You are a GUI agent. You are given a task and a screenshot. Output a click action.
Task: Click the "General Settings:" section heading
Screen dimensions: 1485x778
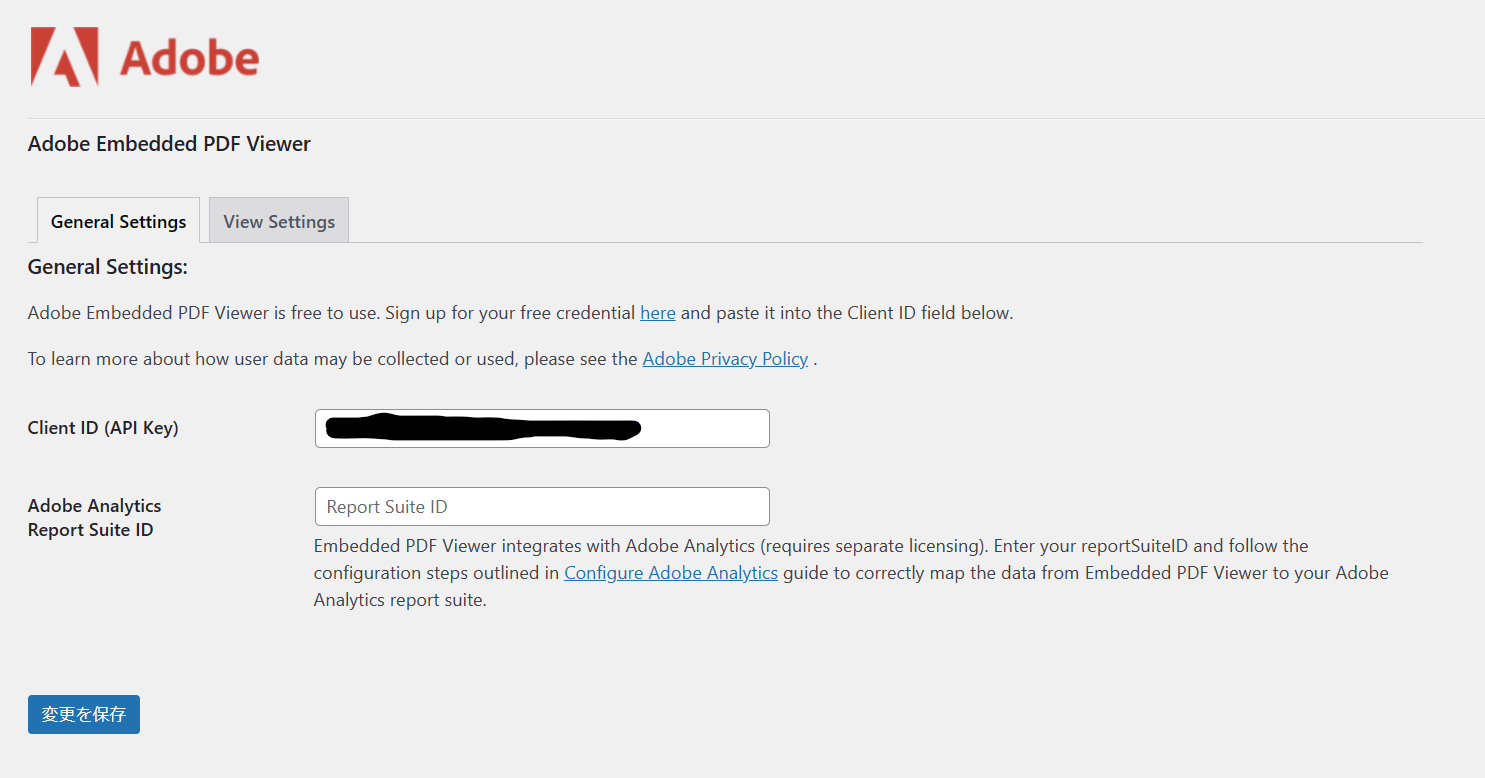(x=107, y=267)
